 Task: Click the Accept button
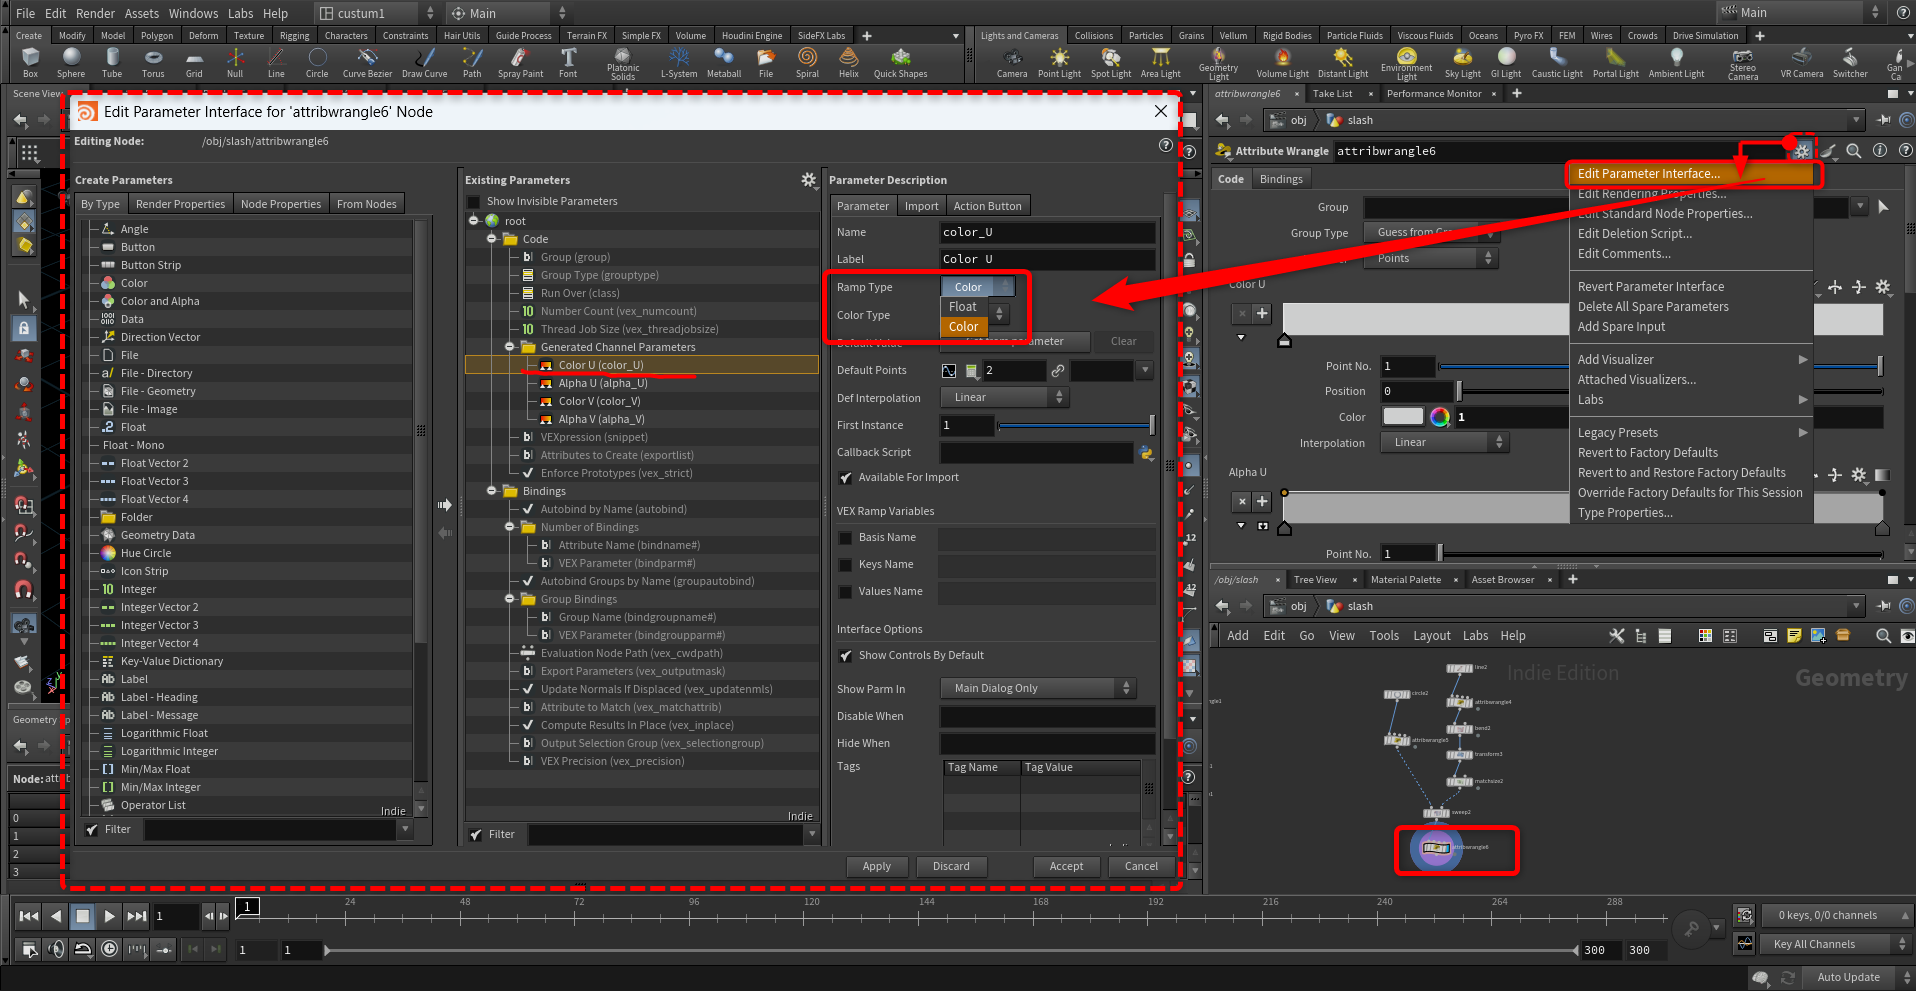1066,867
